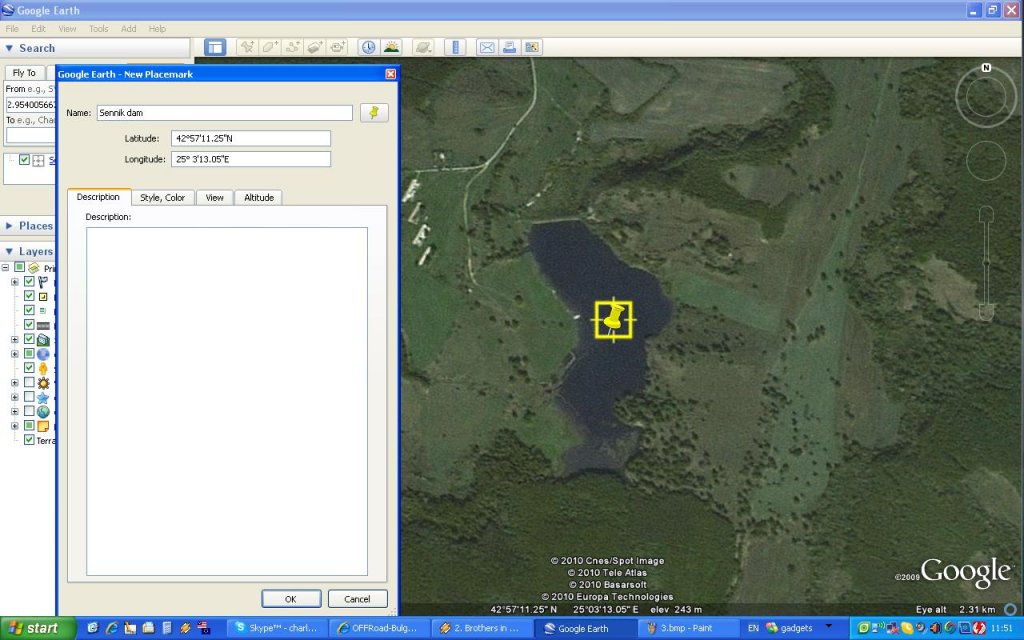Viewport: 1024px width, 640px height.
Task: Open the historical imagery clock icon
Action: 368,47
